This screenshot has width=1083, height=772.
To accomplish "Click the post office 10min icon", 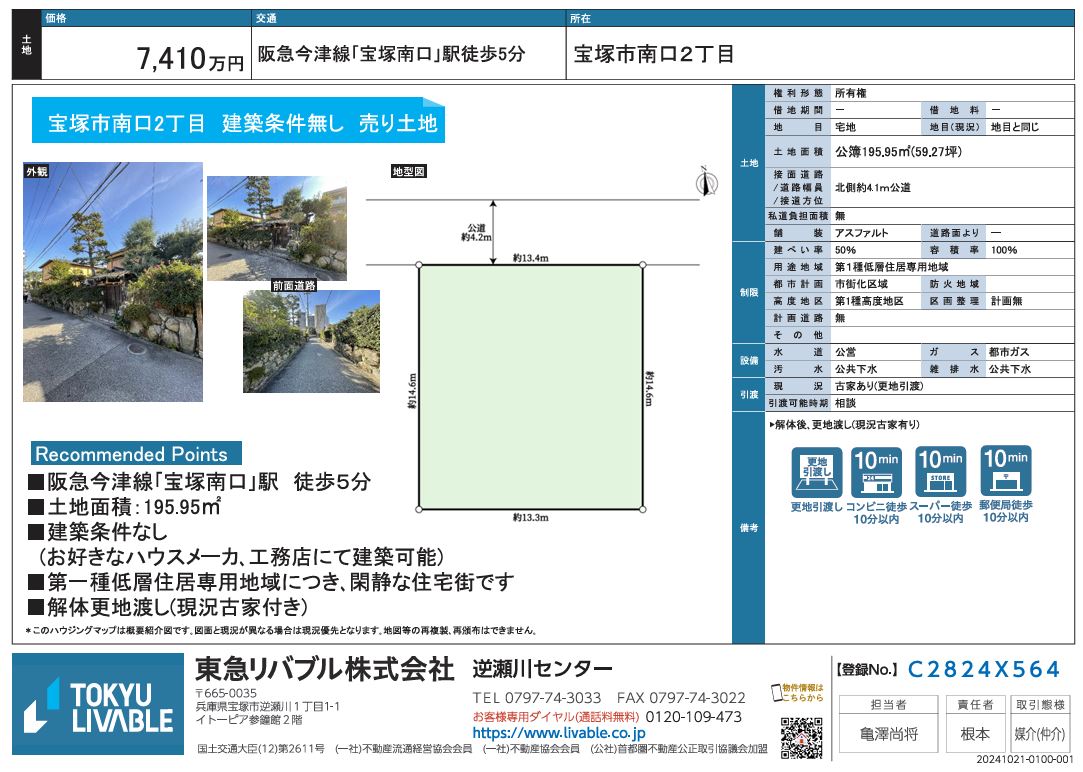I will (x=1006, y=472).
